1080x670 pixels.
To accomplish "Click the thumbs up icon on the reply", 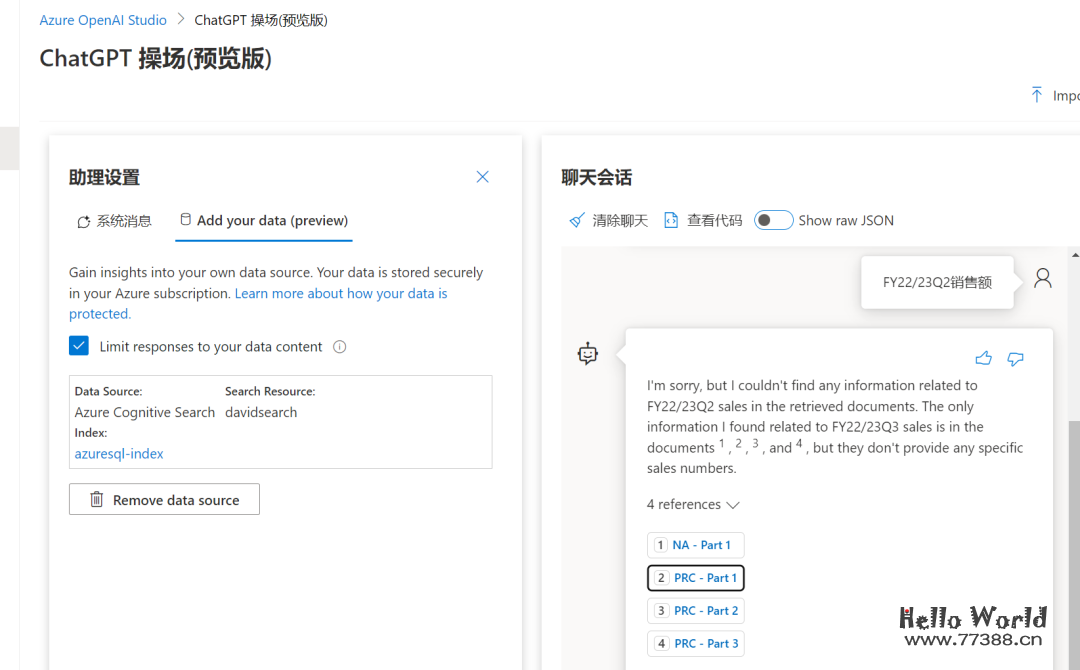I will pos(983,357).
